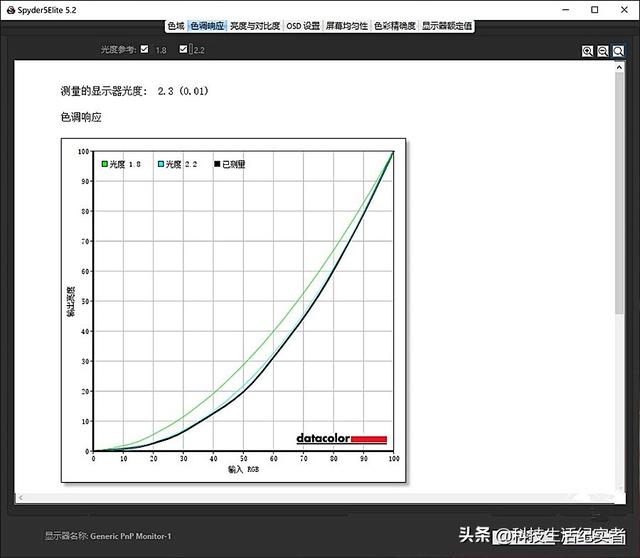Click the cyan 光度 2.2 legend swatch
Screen dimensions: 640x558
[x=161, y=164]
